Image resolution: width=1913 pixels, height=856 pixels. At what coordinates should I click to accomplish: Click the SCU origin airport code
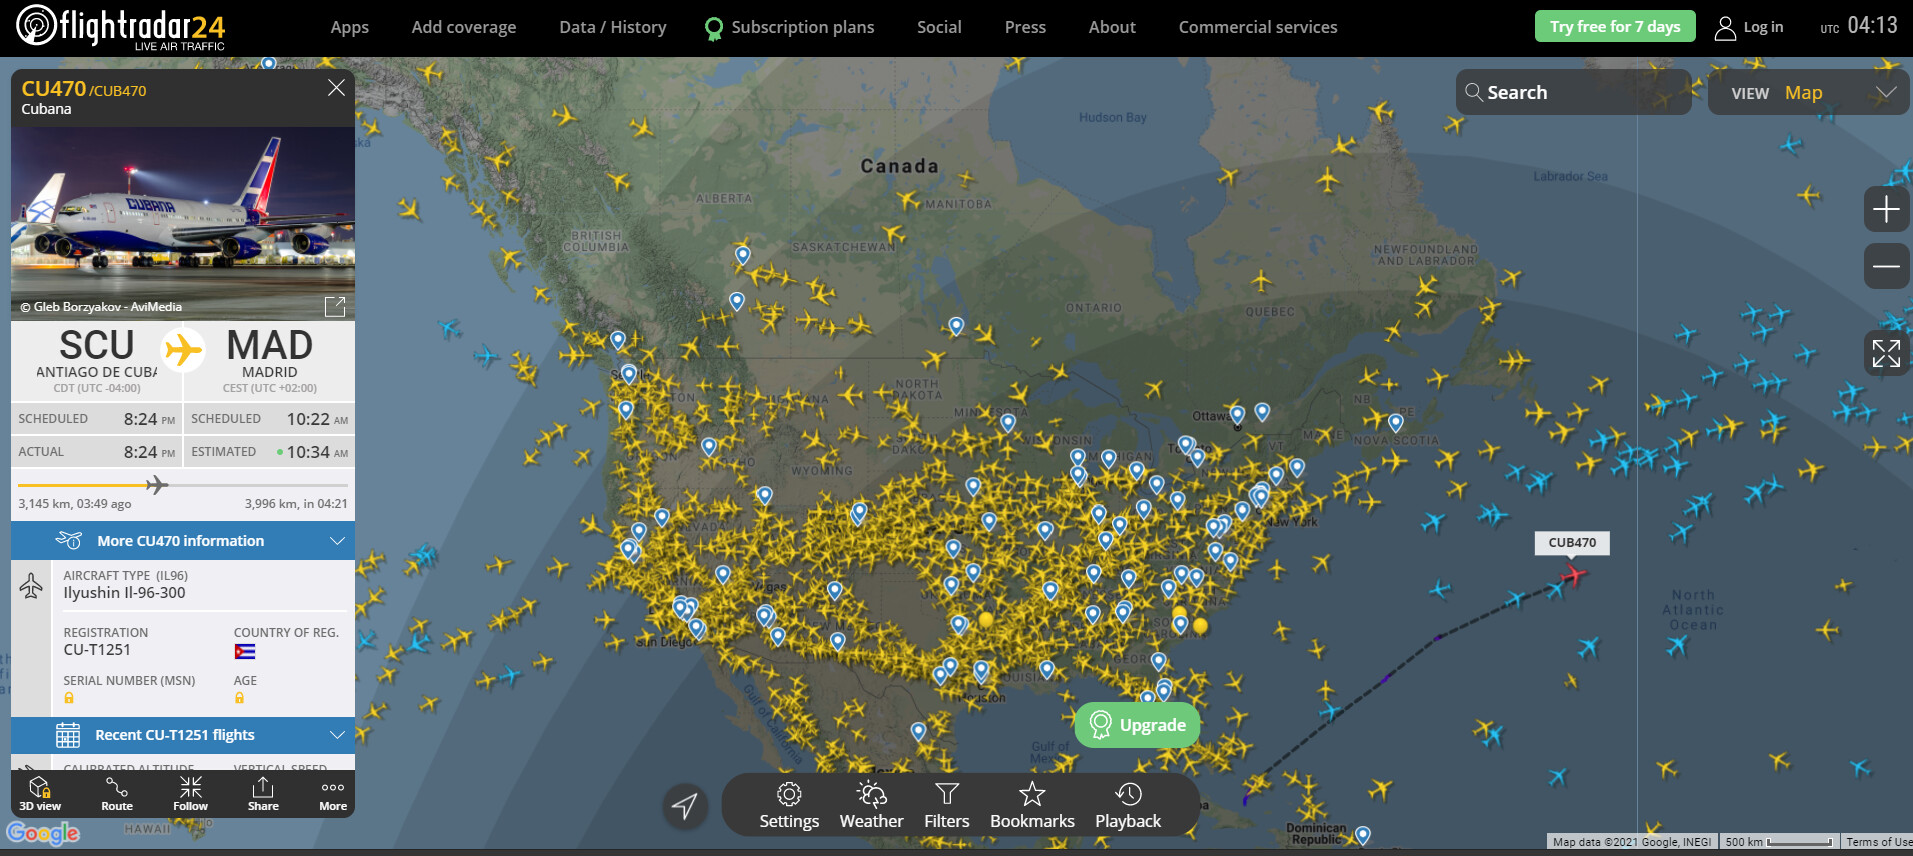pos(97,345)
